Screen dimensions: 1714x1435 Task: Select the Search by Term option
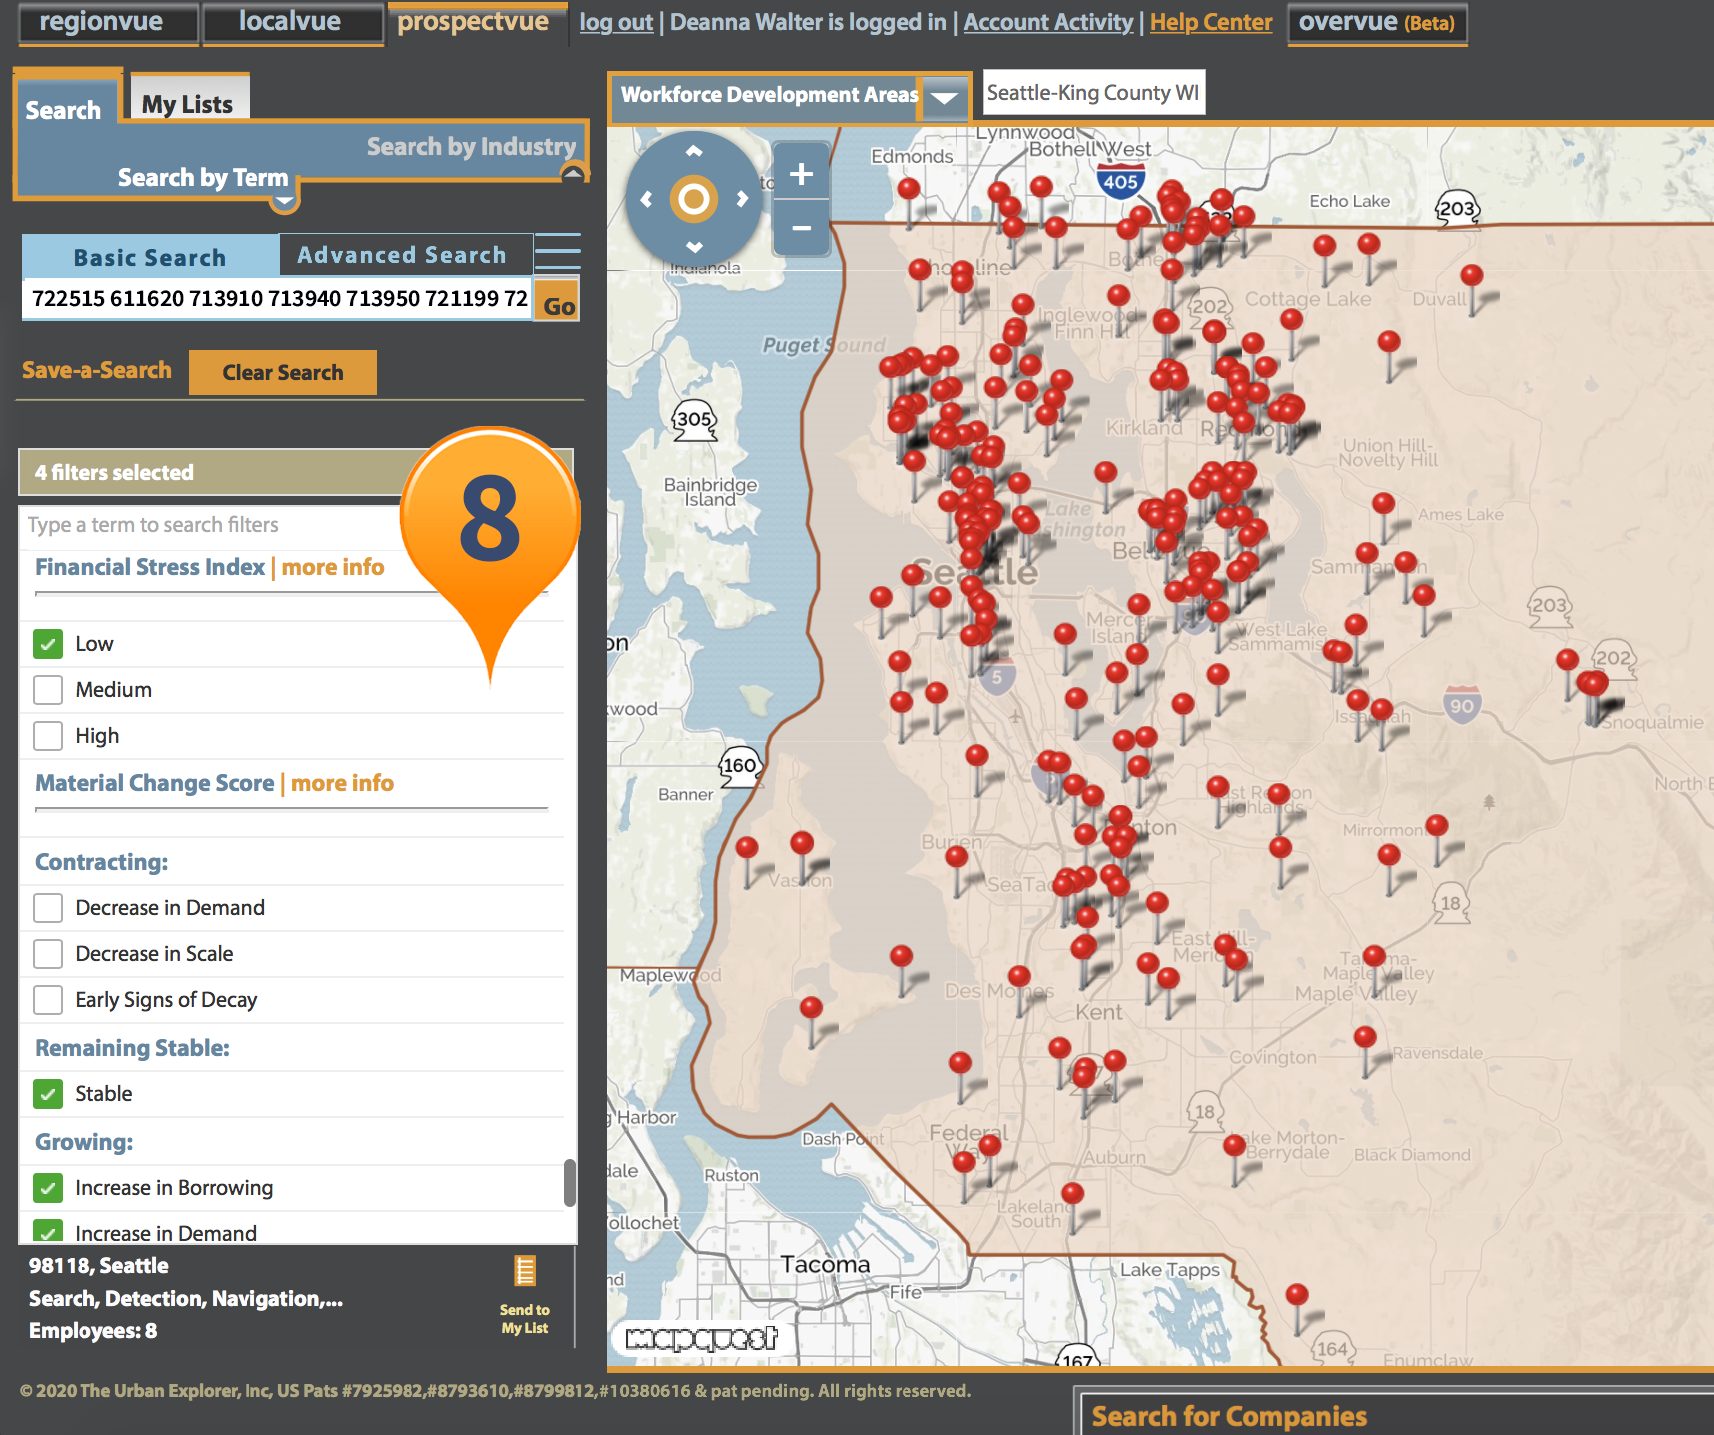[203, 177]
